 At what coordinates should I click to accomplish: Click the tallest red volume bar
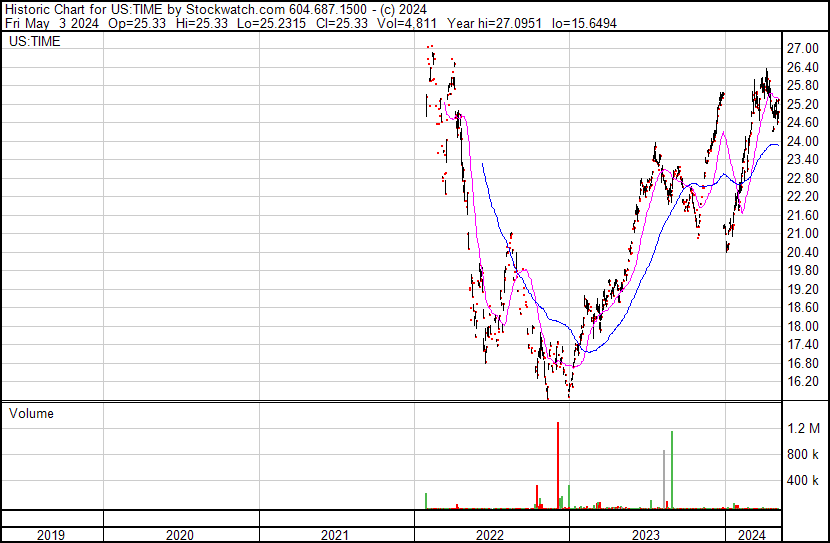pos(557,465)
